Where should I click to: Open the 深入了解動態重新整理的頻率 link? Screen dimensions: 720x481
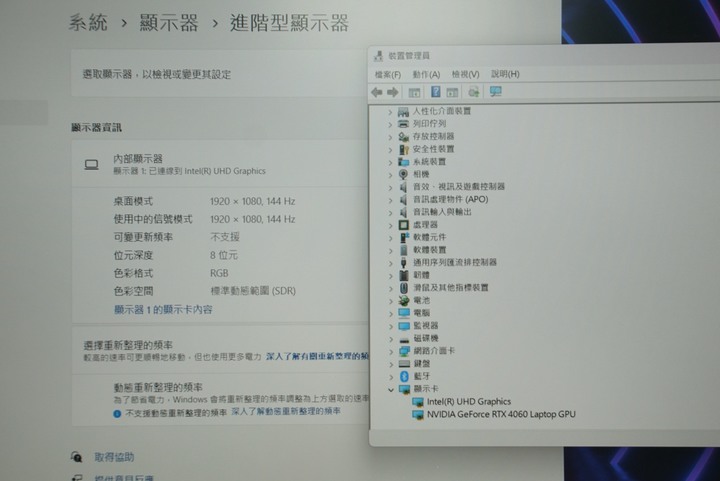pos(286,411)
